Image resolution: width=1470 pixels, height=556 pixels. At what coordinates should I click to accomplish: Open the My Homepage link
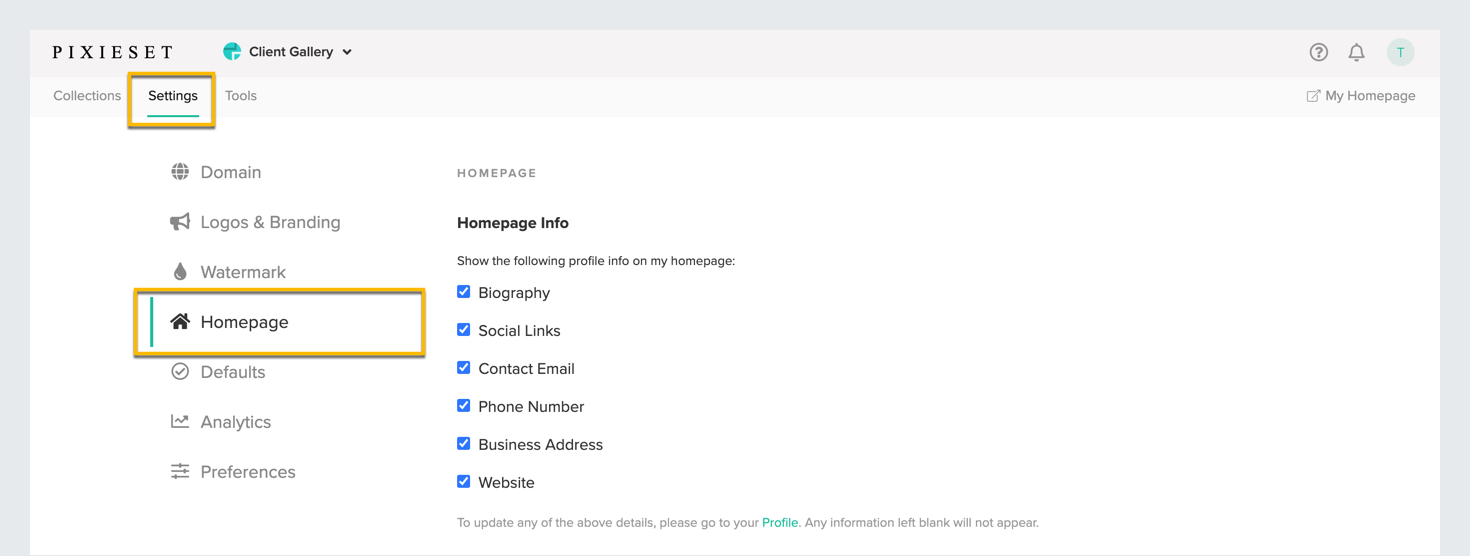click(x=1361, y=96)
